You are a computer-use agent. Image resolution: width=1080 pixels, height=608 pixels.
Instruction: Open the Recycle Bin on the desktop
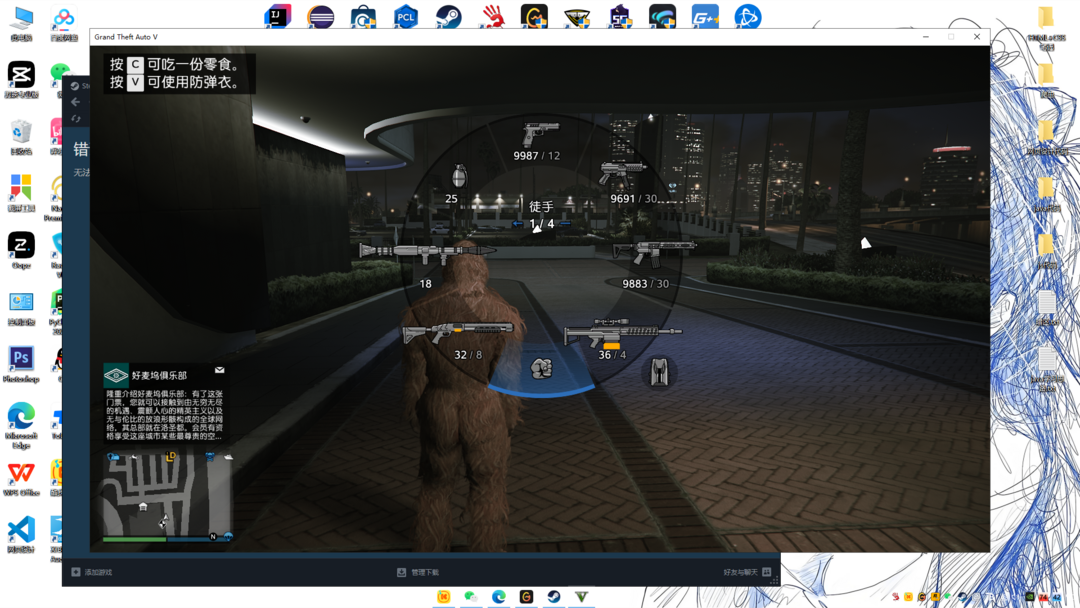(21, 136)
